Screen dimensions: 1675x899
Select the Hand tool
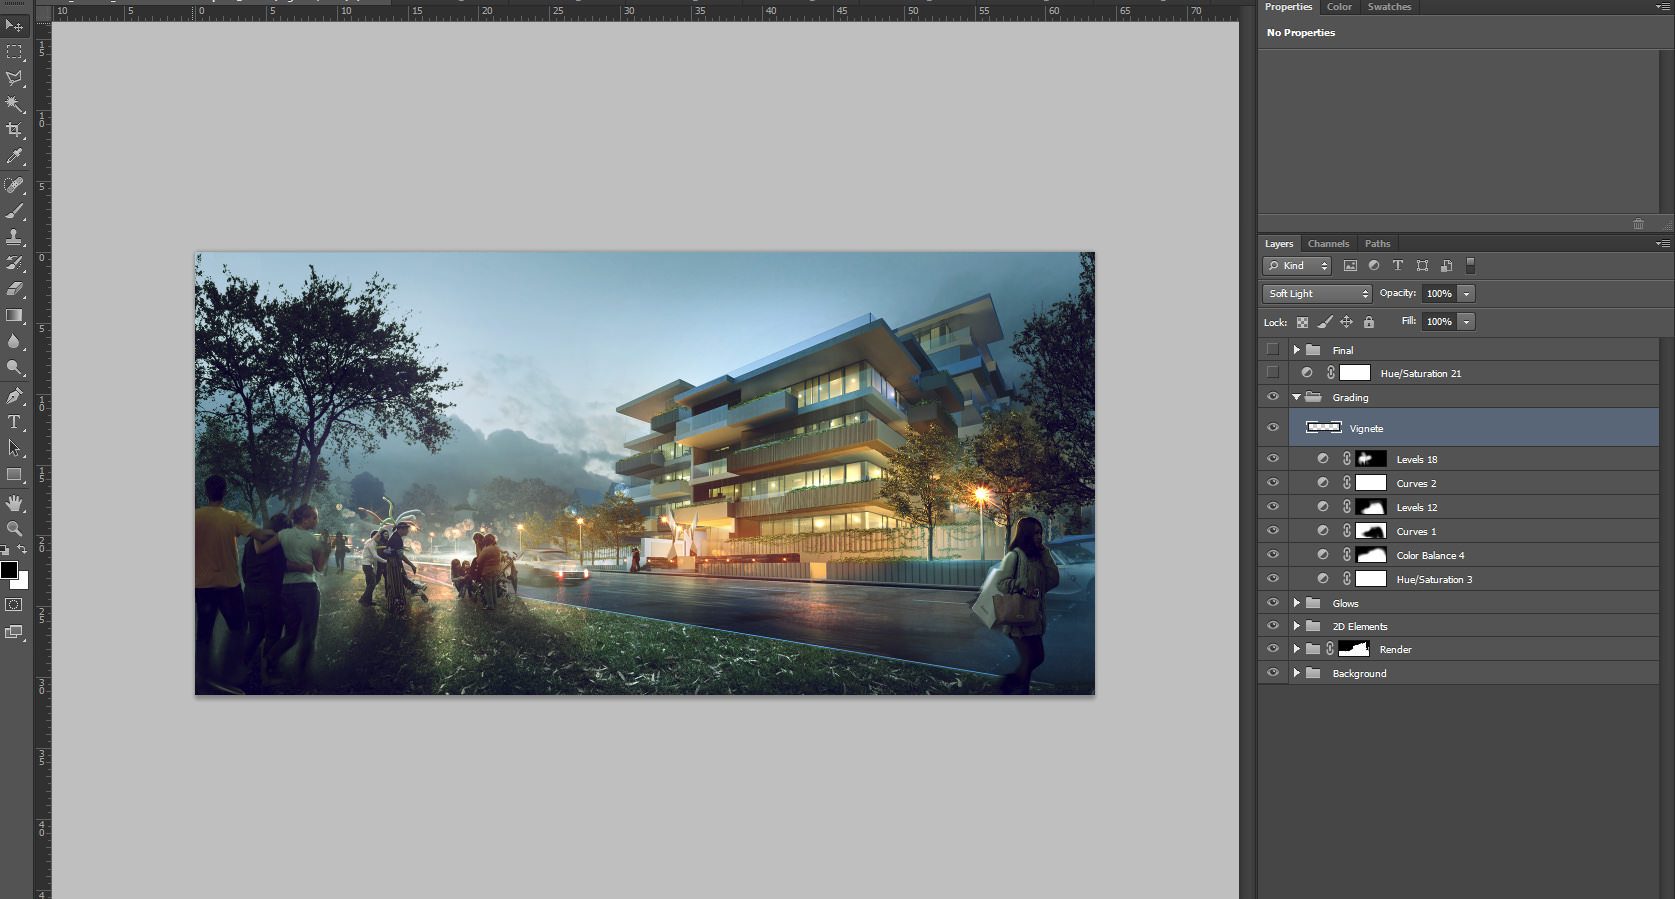pos(14,502)
